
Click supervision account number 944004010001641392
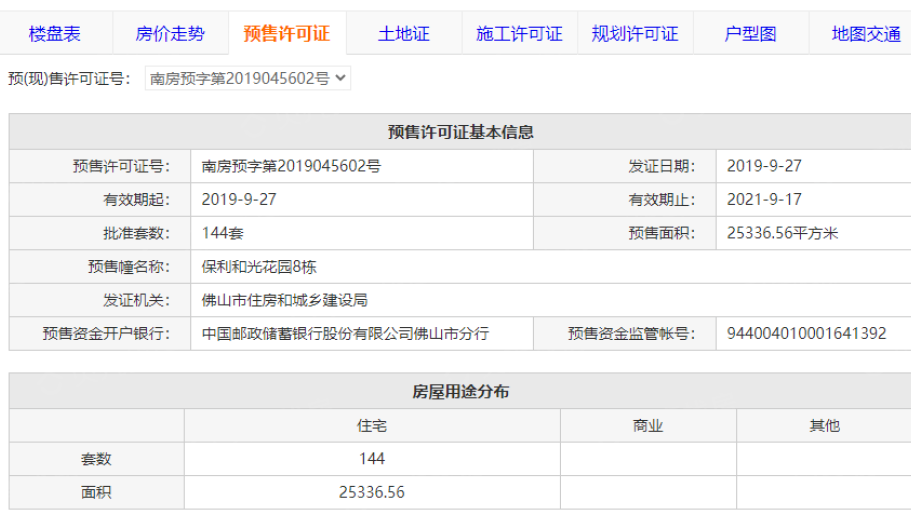coord(806,334)
